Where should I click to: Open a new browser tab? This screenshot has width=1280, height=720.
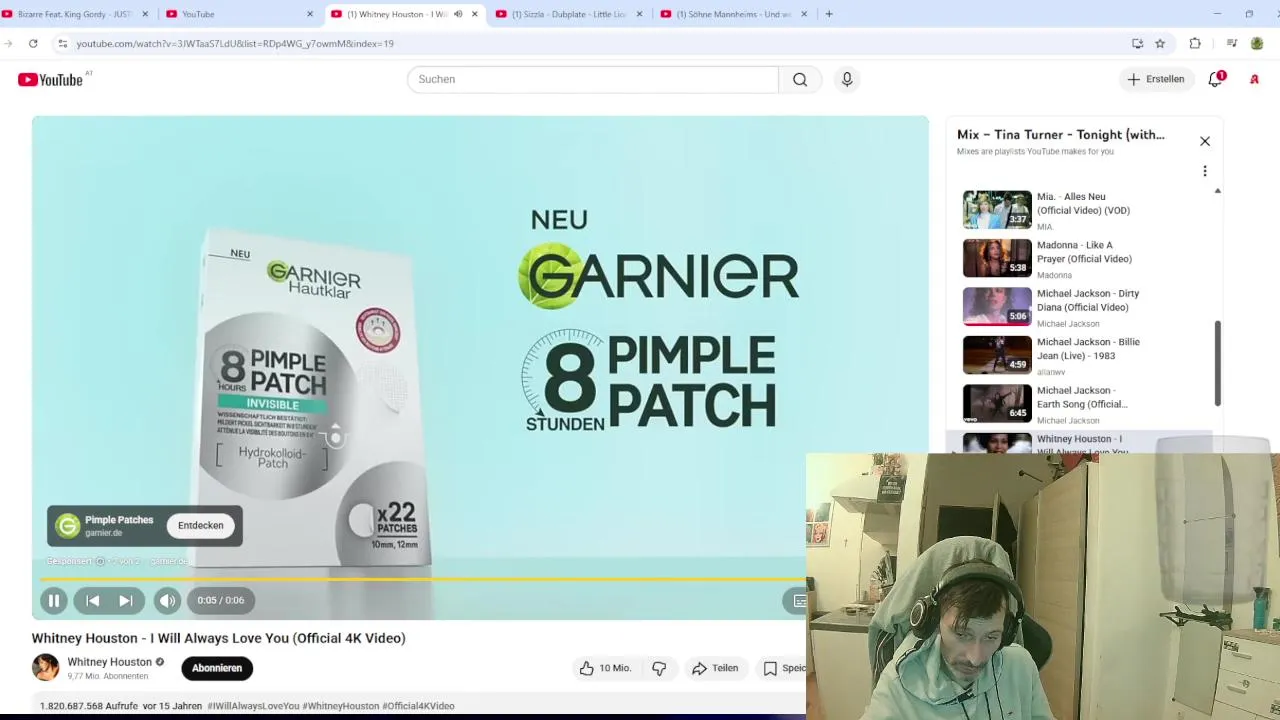click(x=829, y=14)
